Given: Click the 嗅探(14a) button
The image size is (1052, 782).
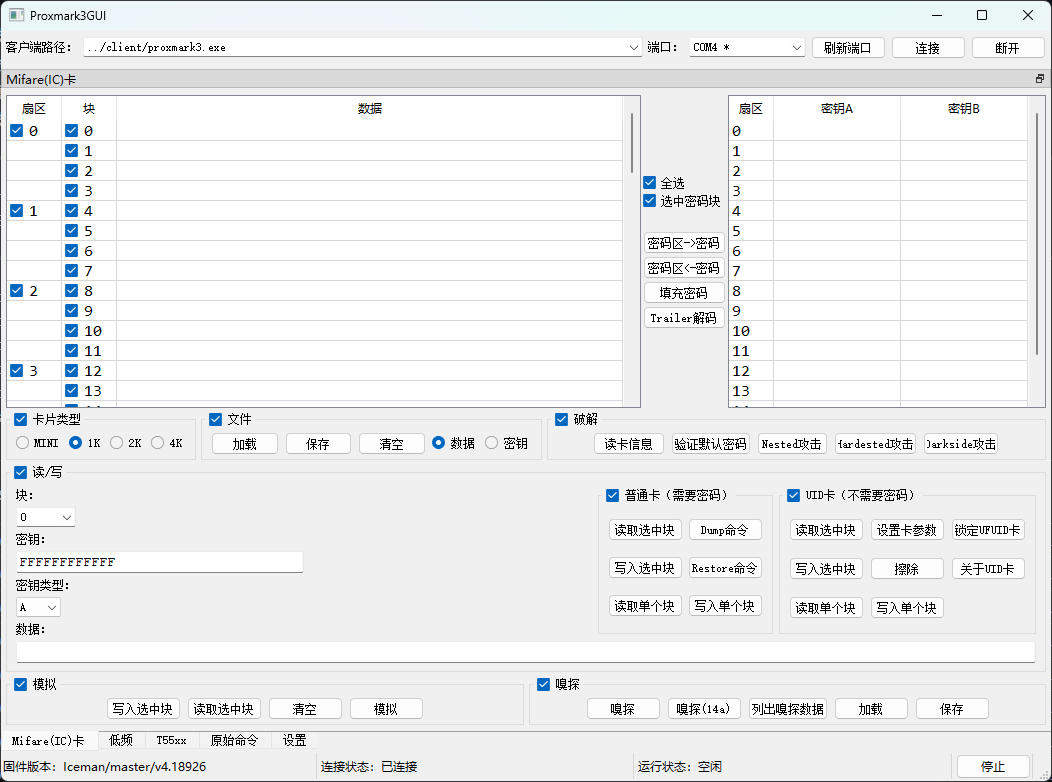Looking at the screenshot, I should pyautogui.click(x=703, y=709).
